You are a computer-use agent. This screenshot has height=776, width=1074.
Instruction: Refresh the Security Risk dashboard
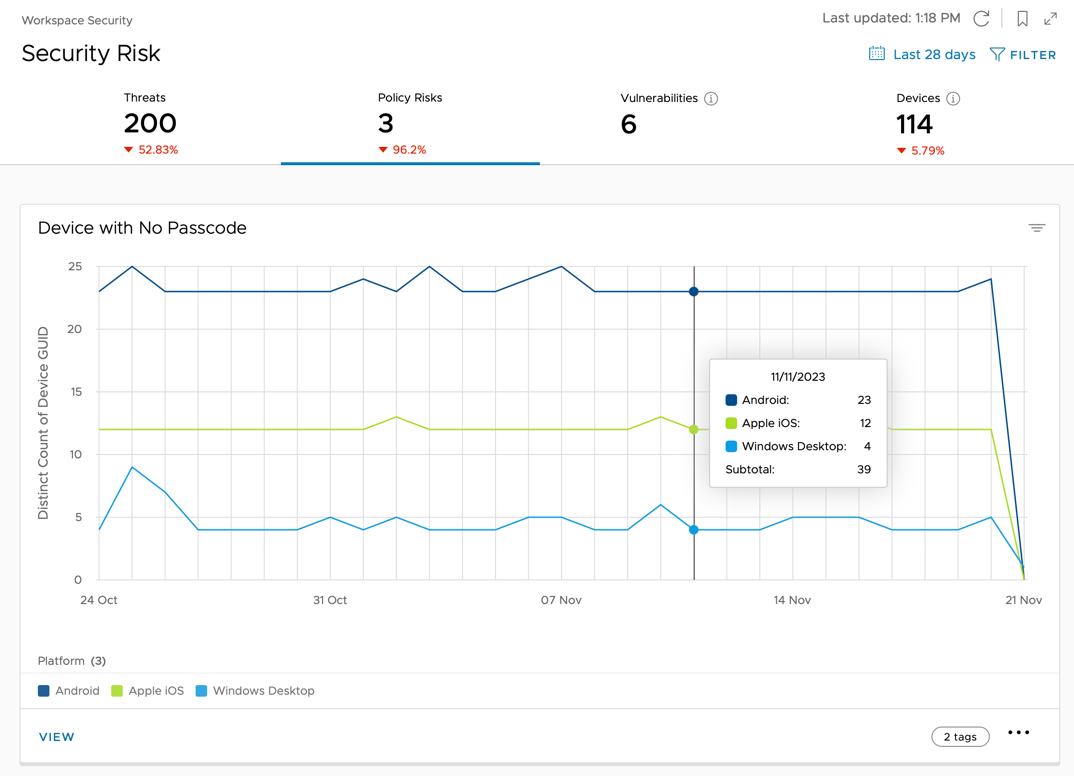pos(981,18)
